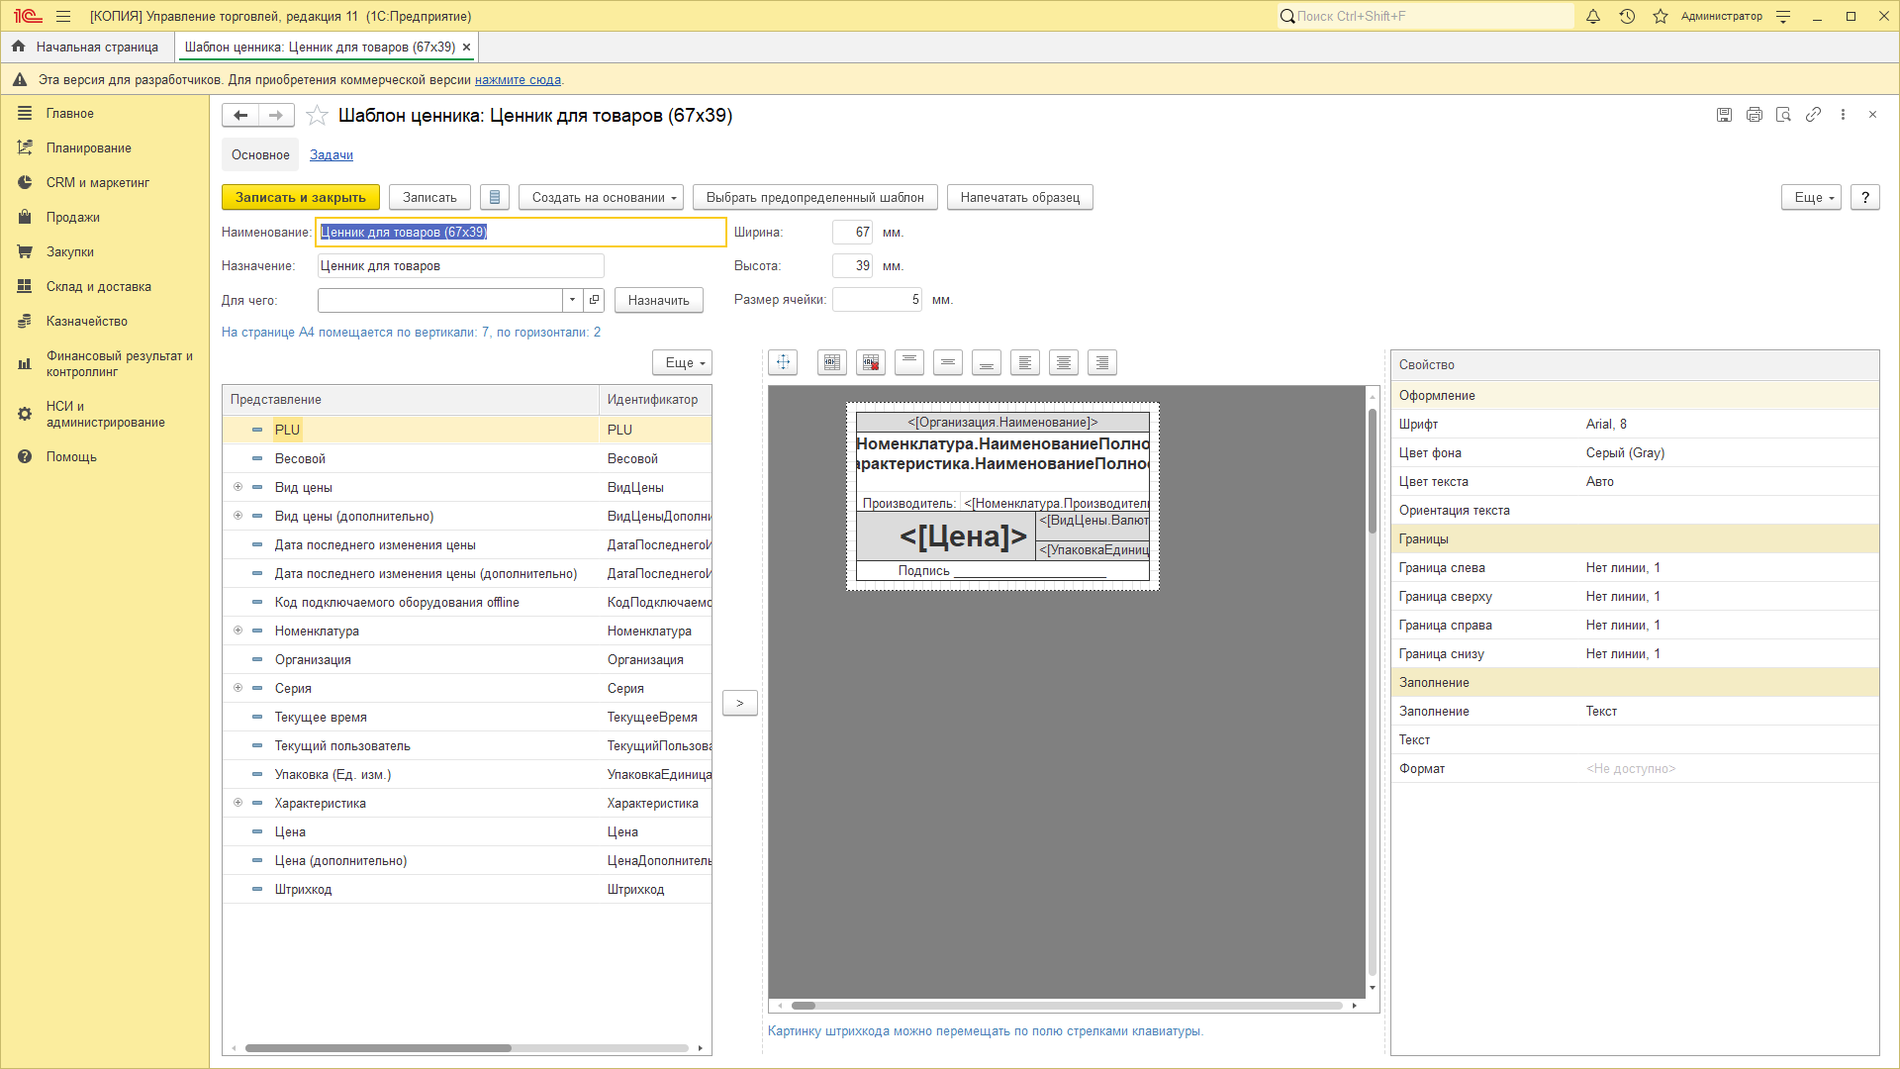Add template to favorites with star icon

(x=317, y=116)
